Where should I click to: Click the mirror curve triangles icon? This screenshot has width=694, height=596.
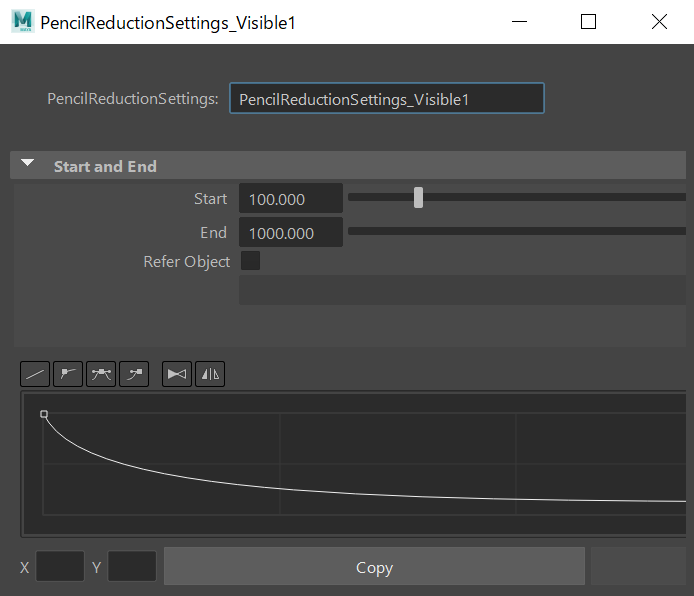(x=210, y=374)
